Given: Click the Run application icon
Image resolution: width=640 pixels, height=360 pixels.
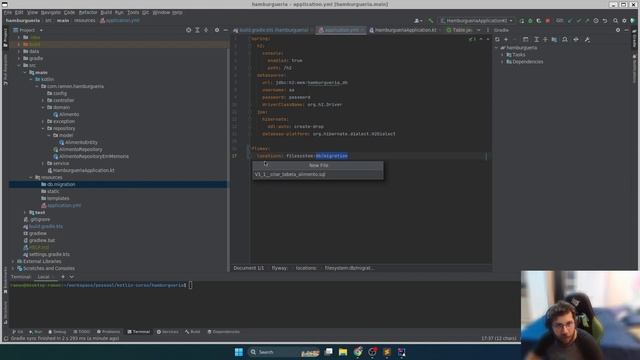Looking at the screenshot, I should tap(522, 20).
